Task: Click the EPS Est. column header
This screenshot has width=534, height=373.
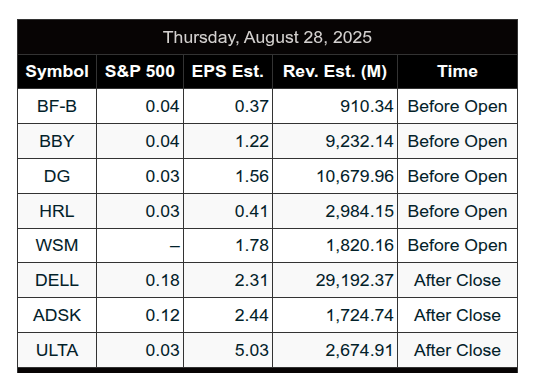Action: [228, 72]
